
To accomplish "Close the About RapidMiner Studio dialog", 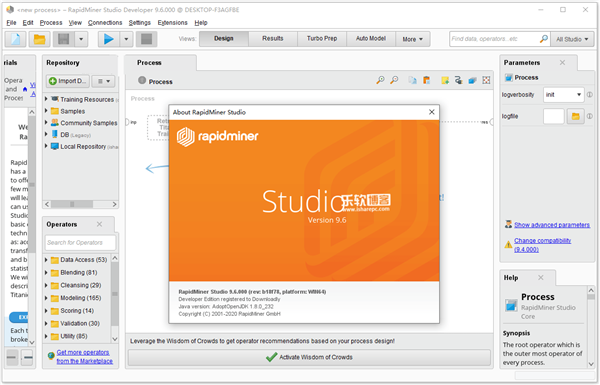I will (x=432, y=112).
